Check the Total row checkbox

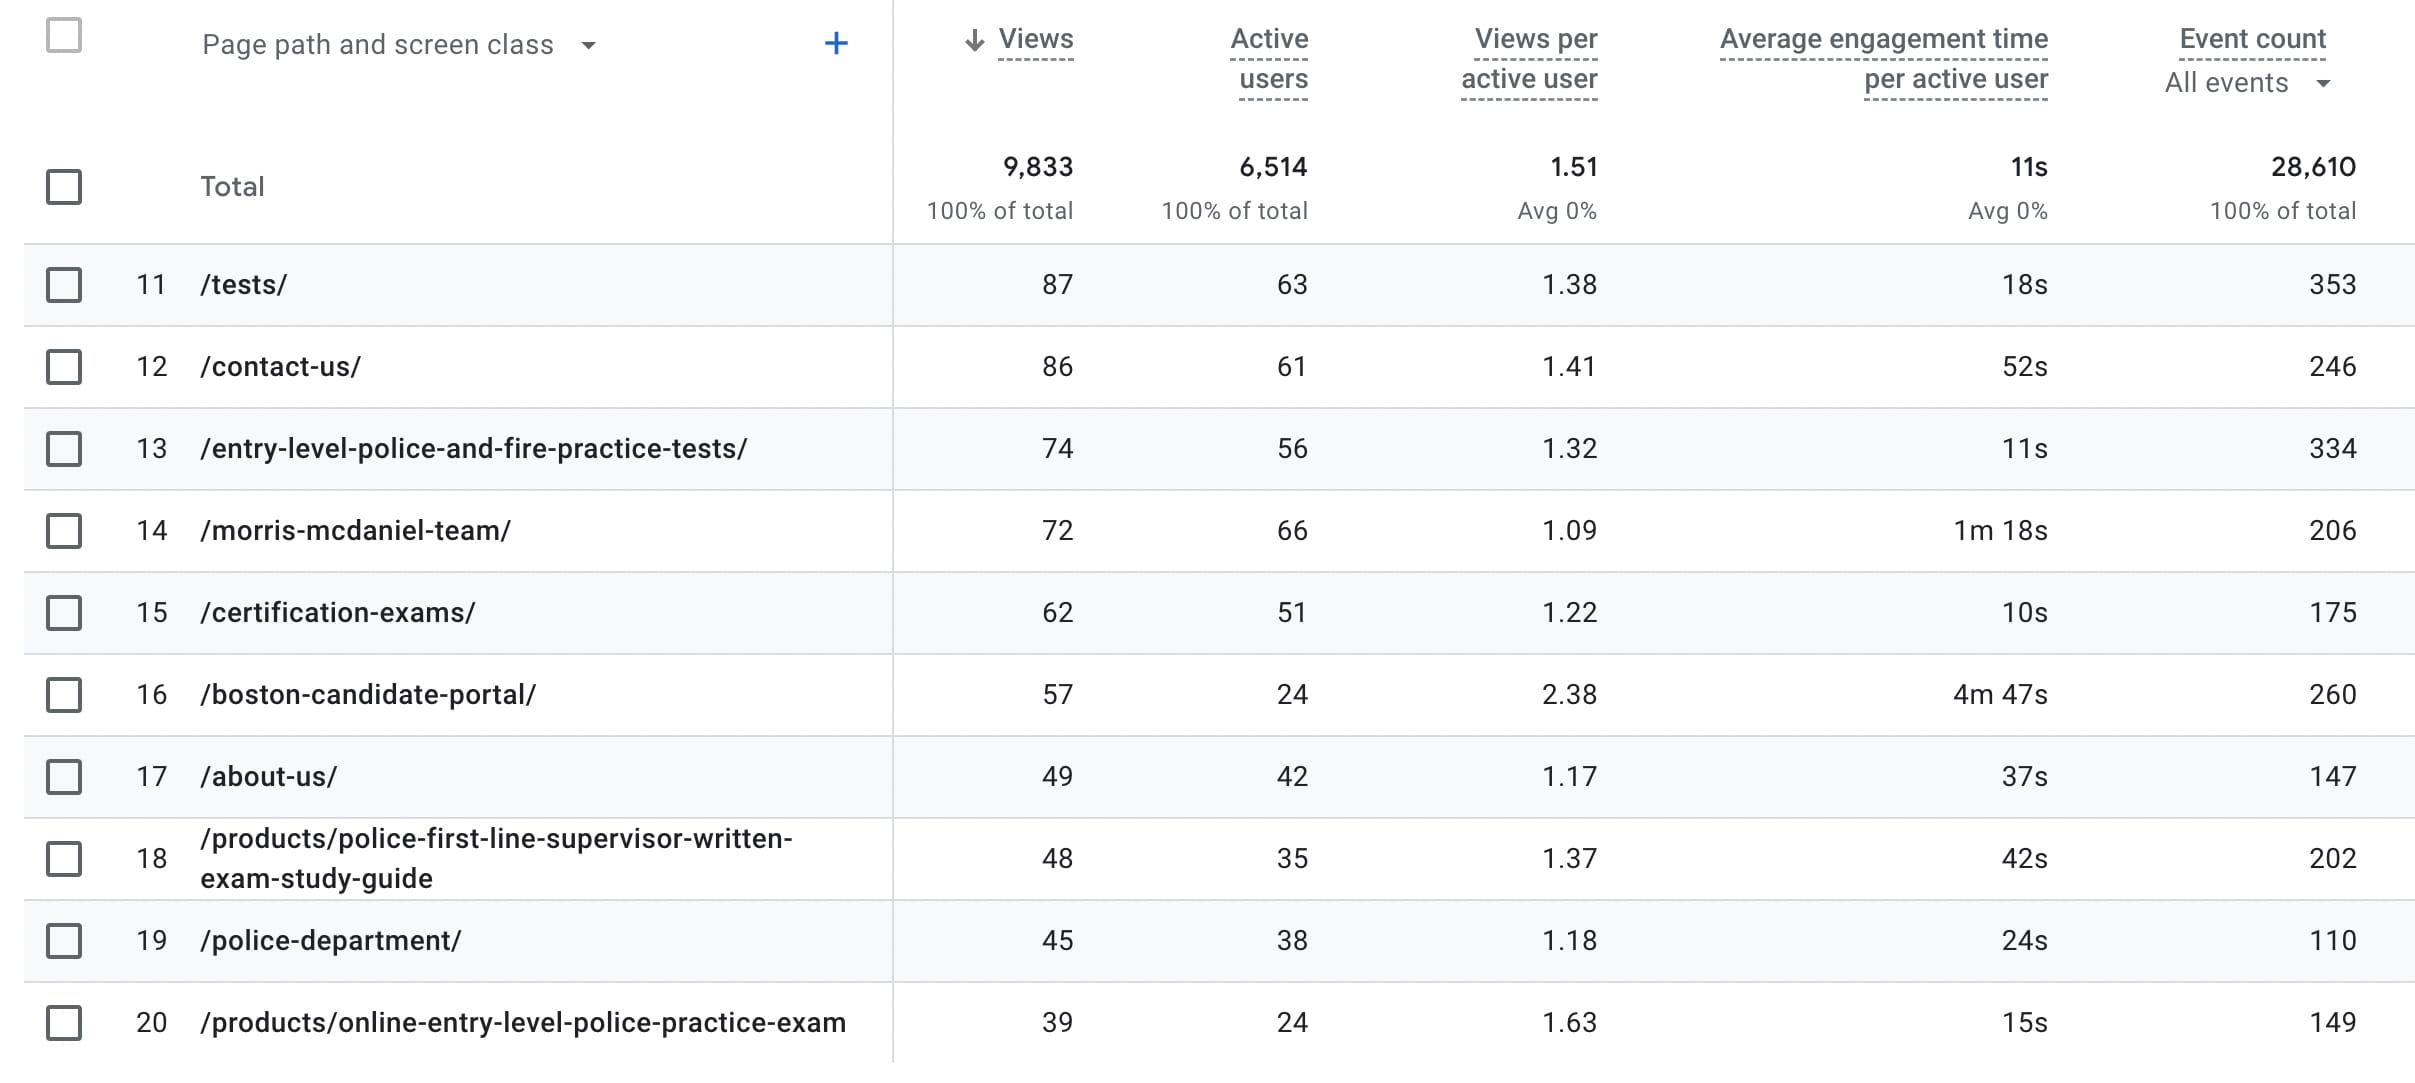click(64, 187)
